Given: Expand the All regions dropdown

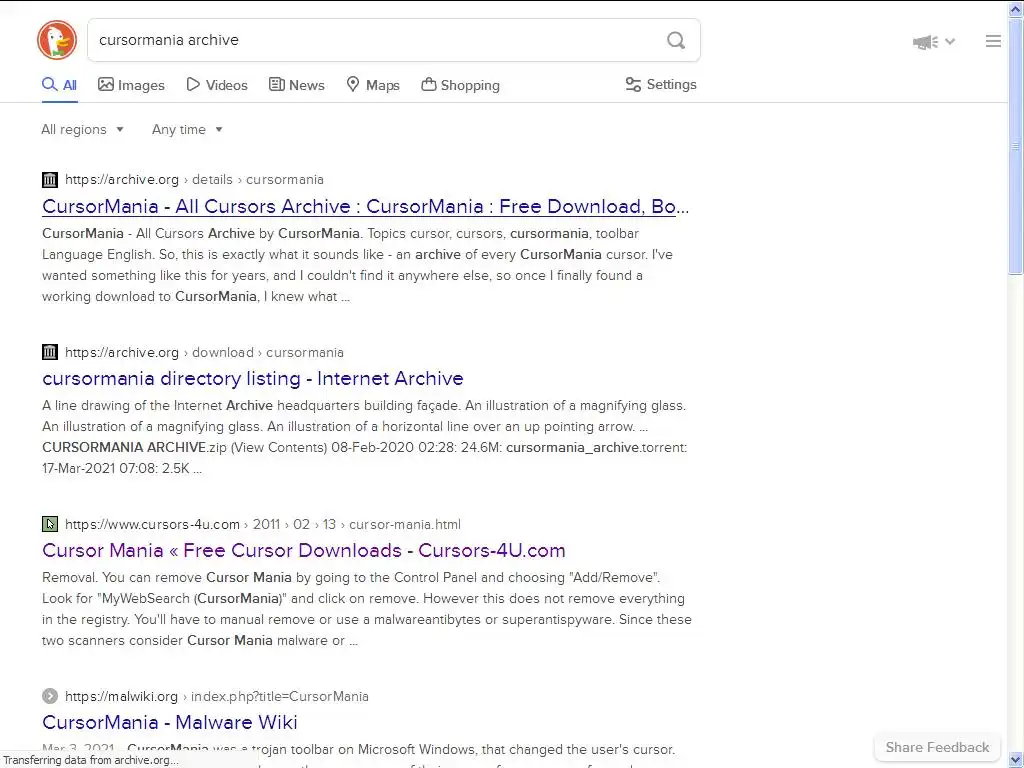Looking at the screenshot, I should (x=82, y=129).
